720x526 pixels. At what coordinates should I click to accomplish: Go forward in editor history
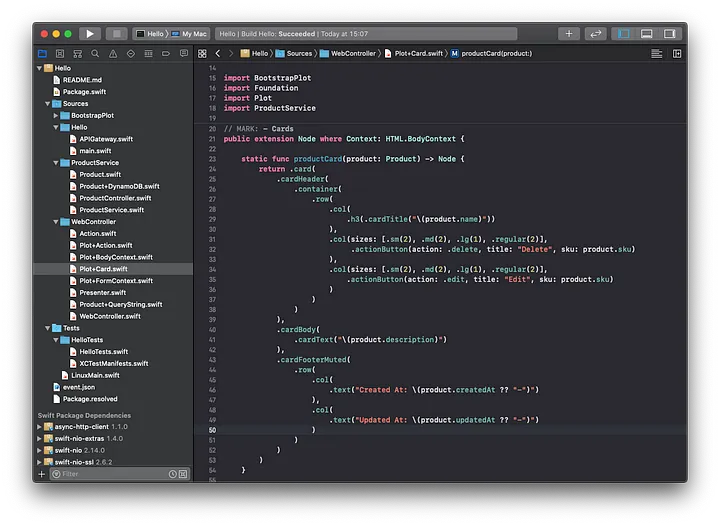[231, 54]
